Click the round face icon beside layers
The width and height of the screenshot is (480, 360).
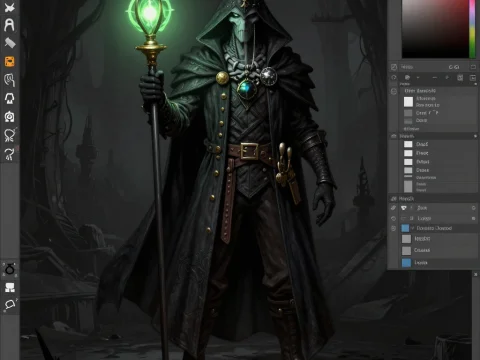[394, 228]
